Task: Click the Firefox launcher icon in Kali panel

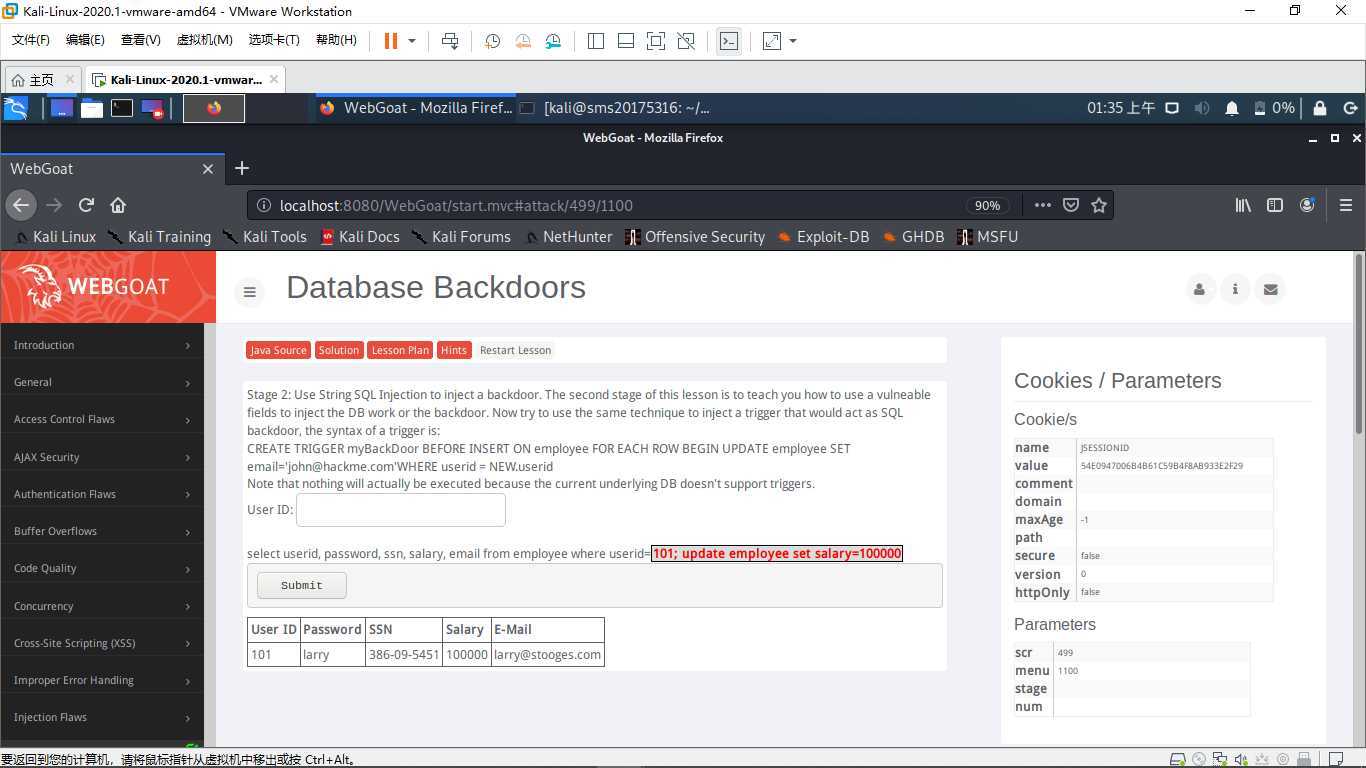Action: [214, 108]
